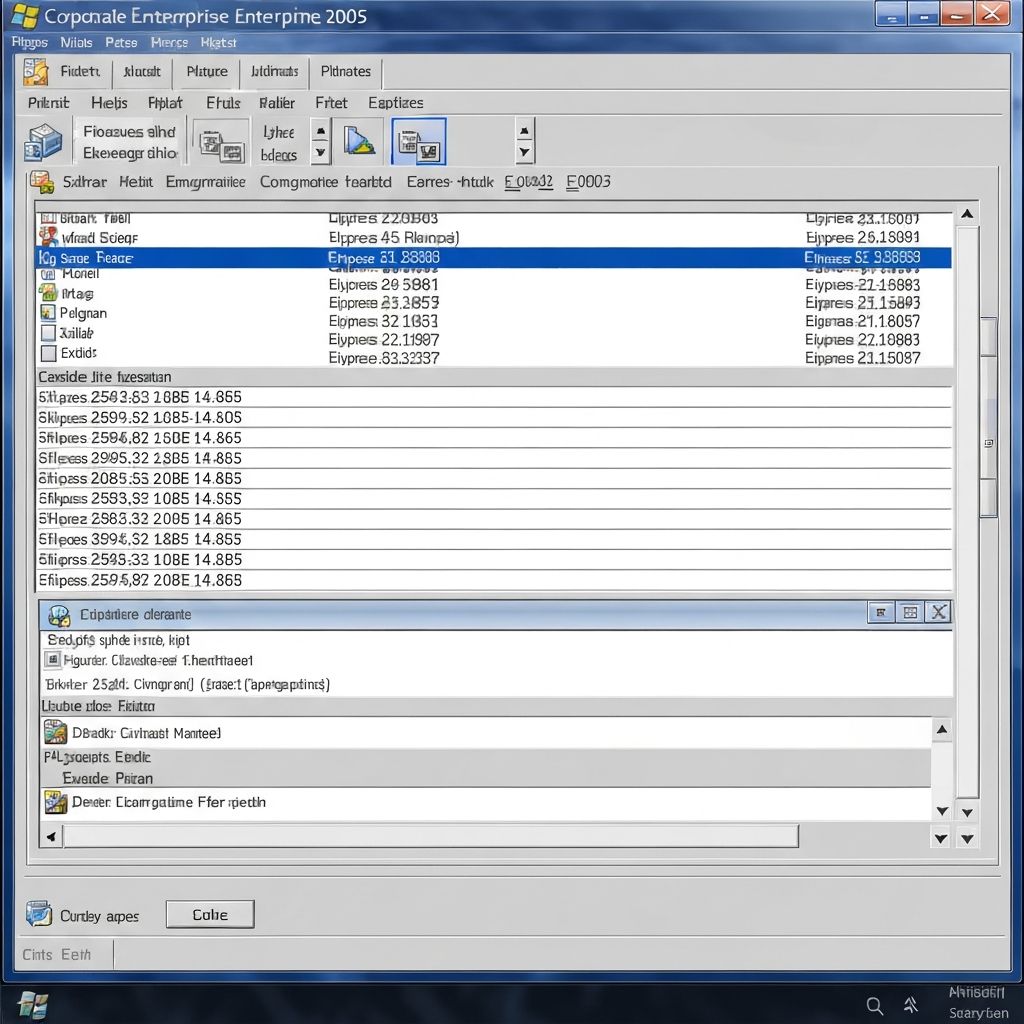Click the Emgrraiiee item
1024x1024 pixels.
(206, 182)
